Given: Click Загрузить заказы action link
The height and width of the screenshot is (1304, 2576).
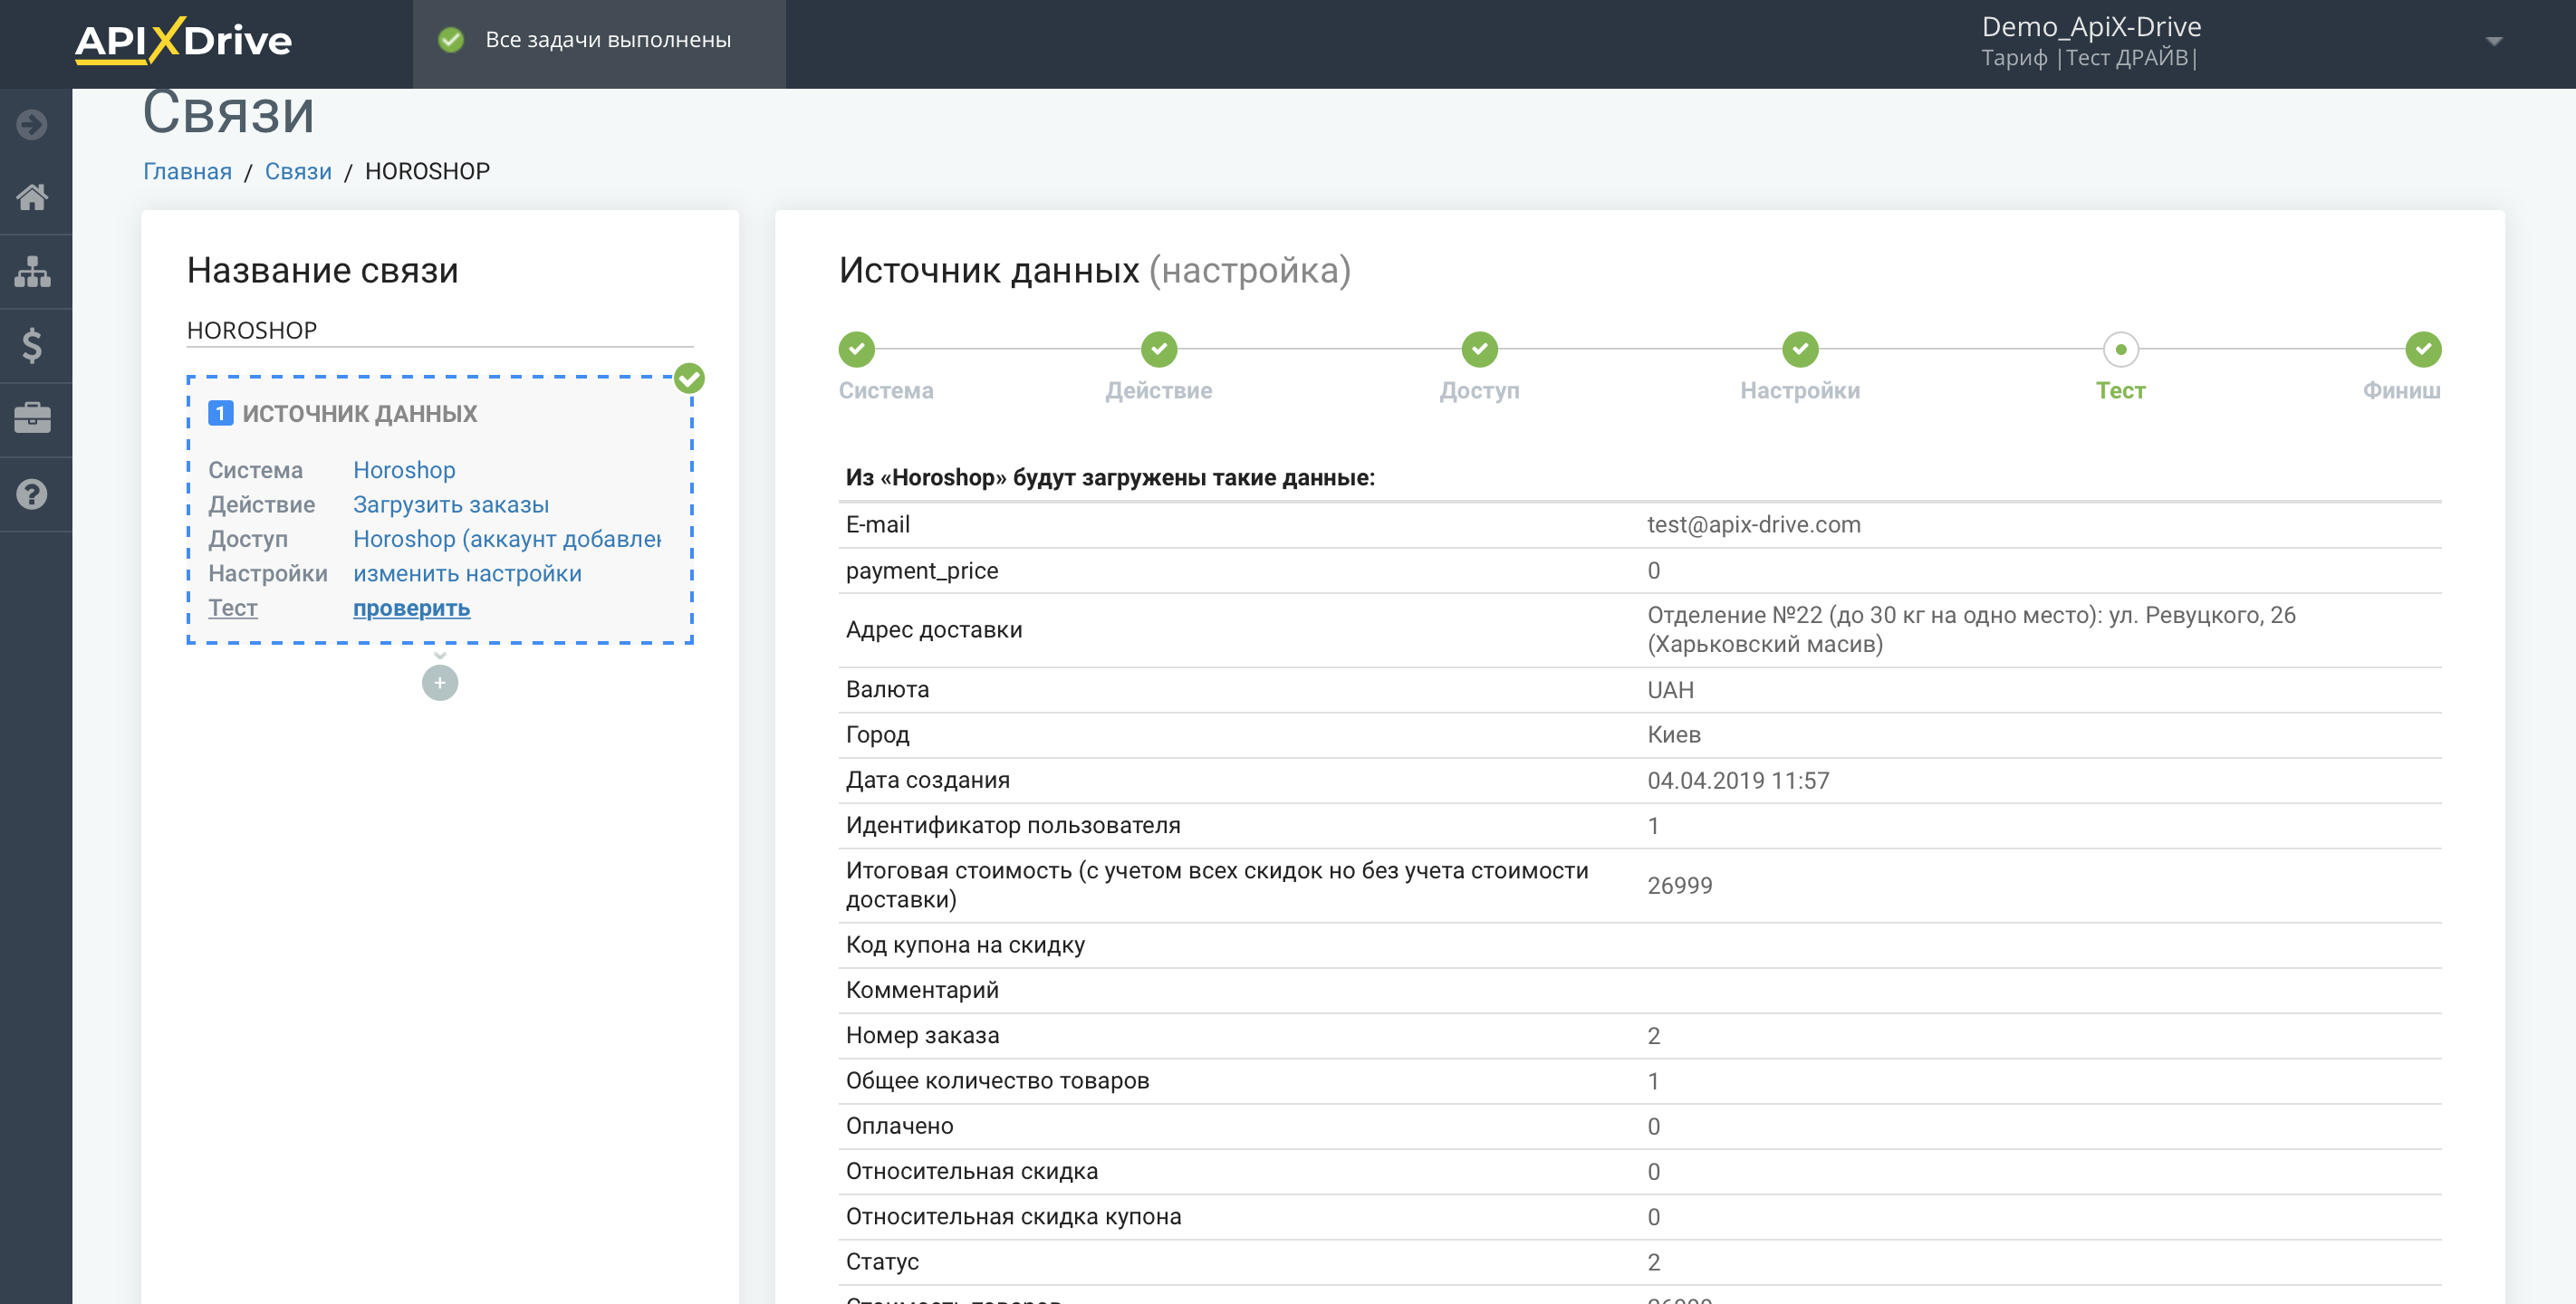Looking at the screenshot, I should click(451, 505).
